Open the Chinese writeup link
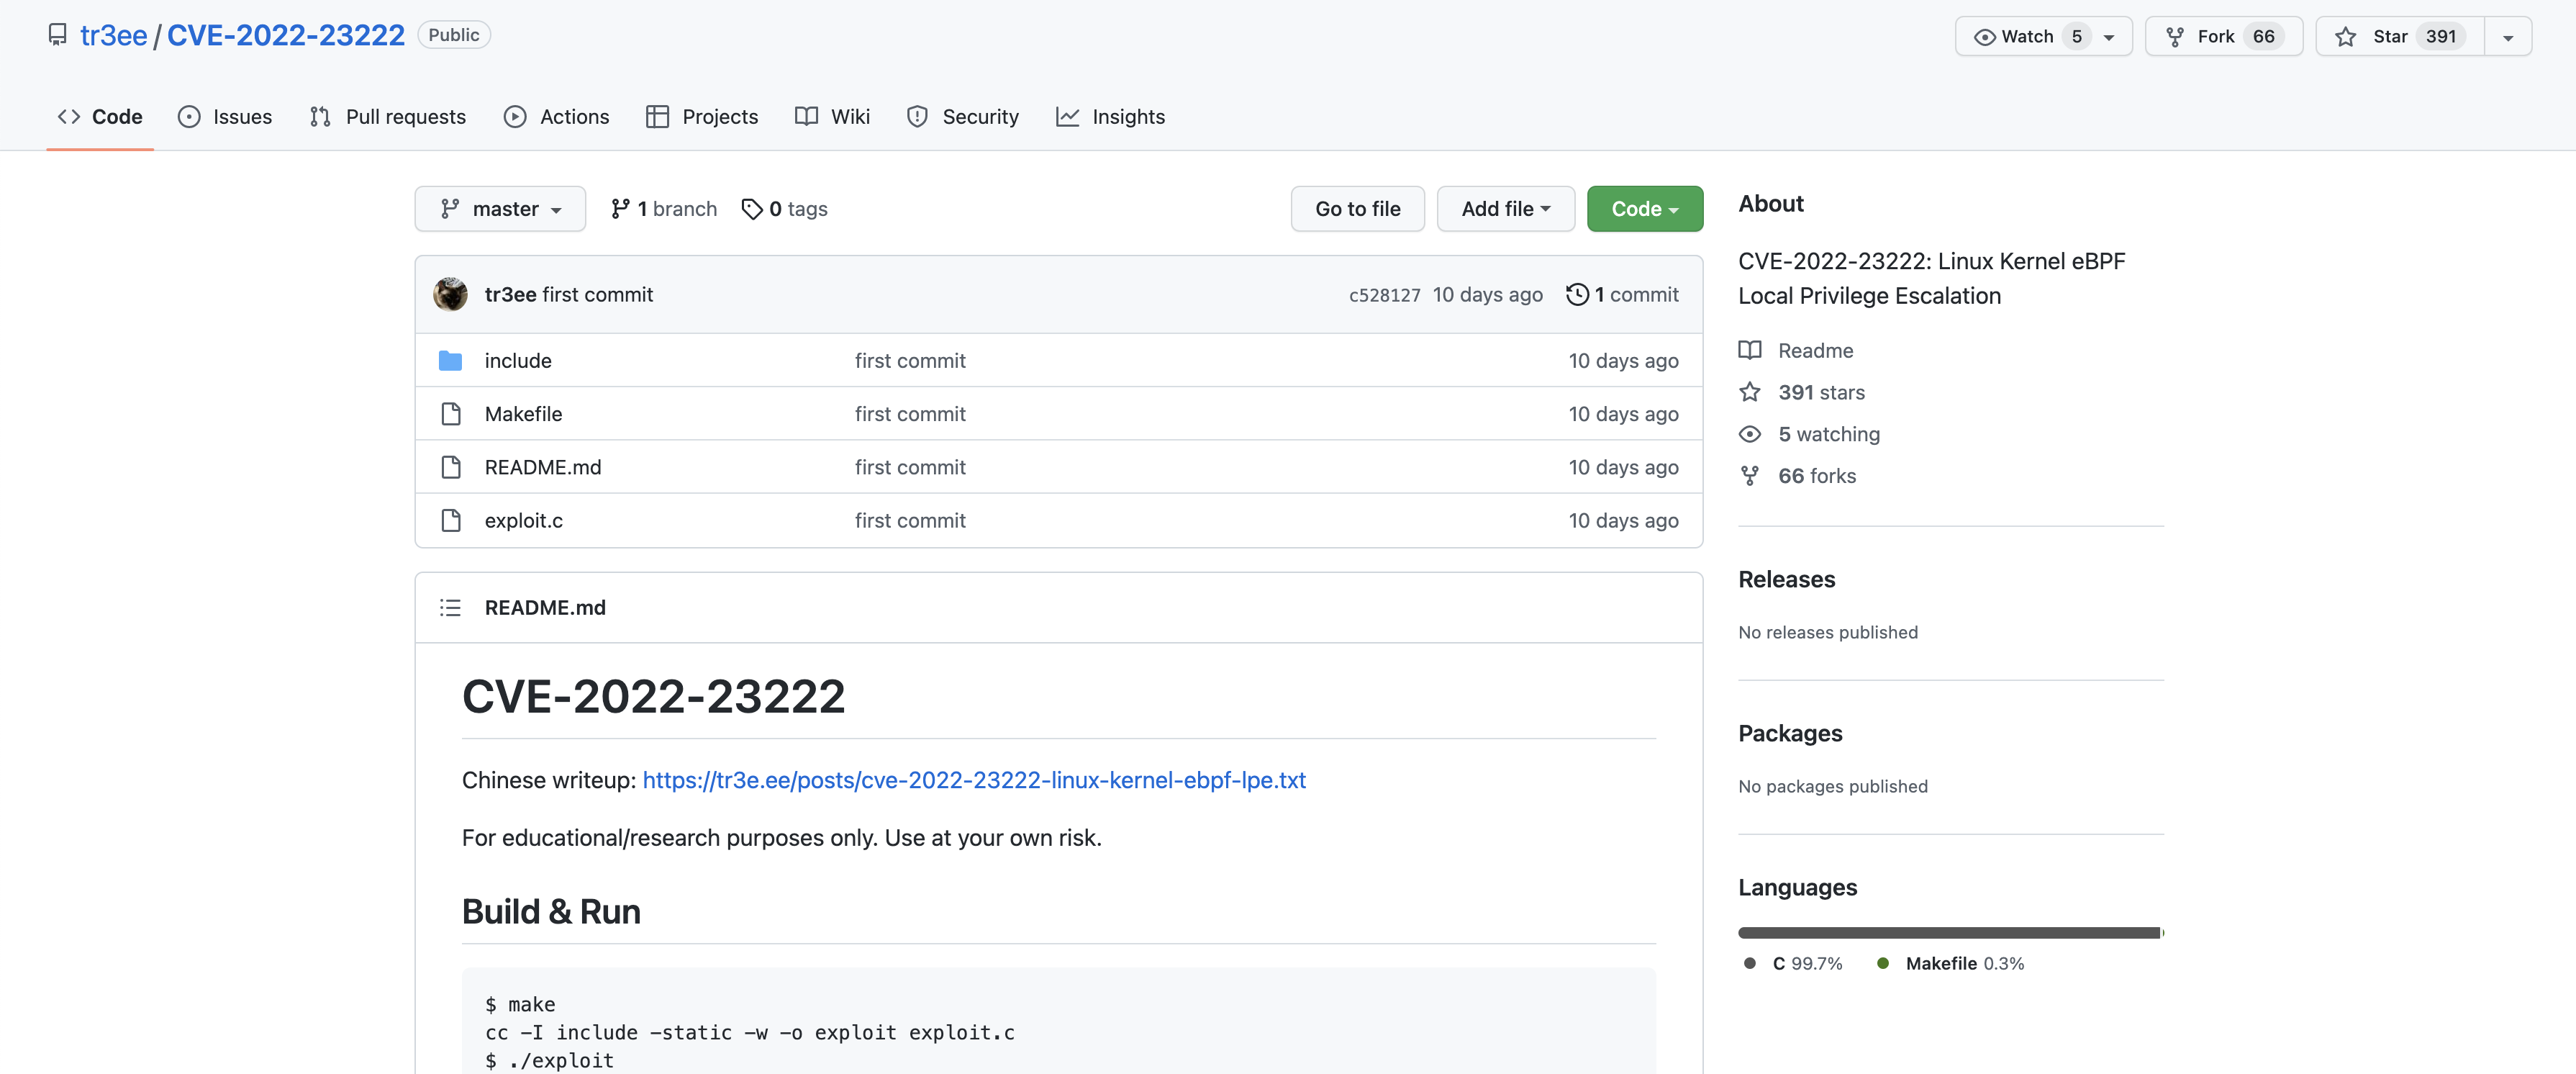Image resolution: width=2576 pixels, height=1074 pixels. [973, 780]
